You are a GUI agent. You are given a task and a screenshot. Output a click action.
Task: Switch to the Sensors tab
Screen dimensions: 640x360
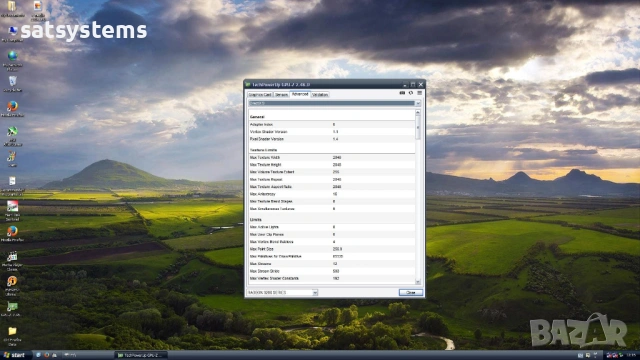[x=281, y=95]
